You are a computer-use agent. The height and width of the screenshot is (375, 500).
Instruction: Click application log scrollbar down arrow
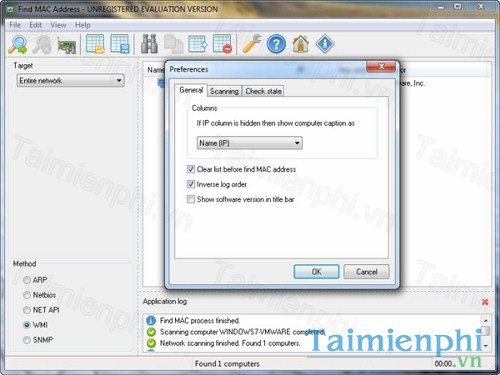tap(486, 346)
